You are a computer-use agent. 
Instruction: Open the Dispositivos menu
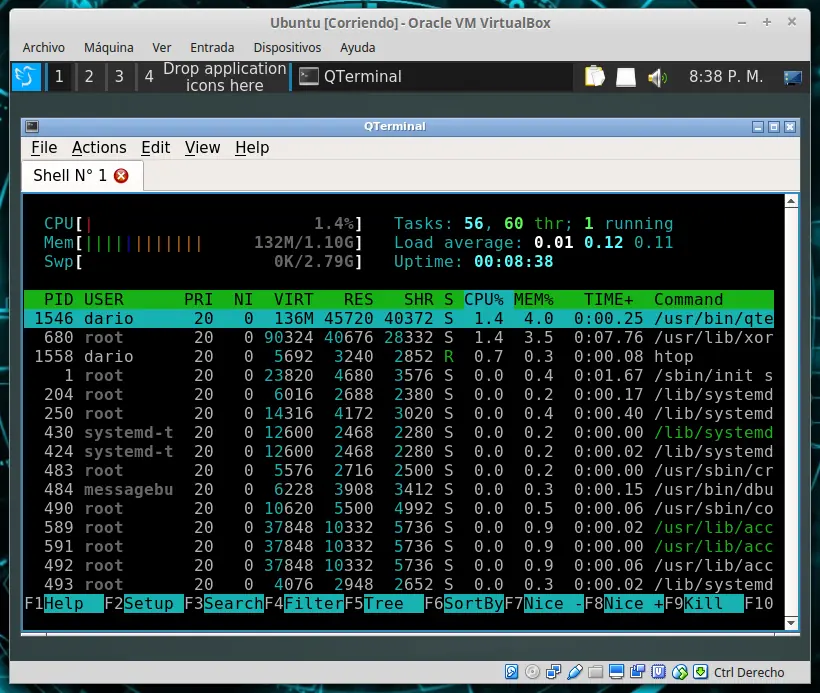tap(287, 48)
